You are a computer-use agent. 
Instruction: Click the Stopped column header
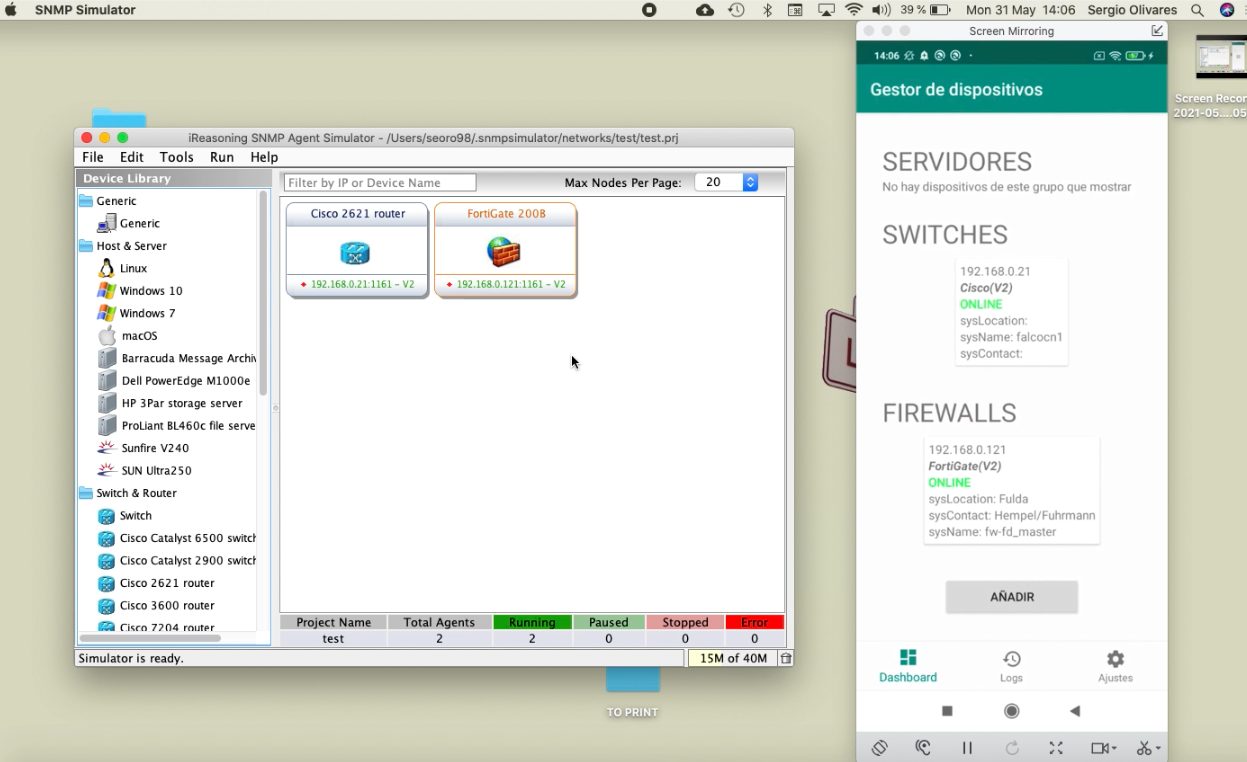(x=685, y=622)
